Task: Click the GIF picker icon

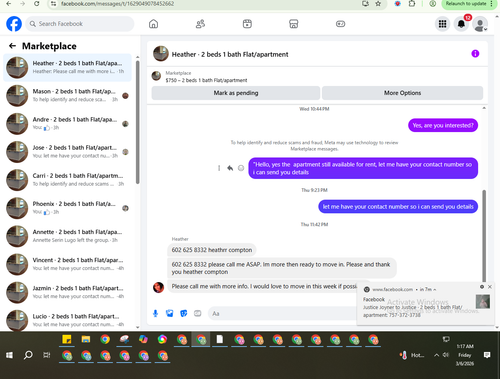Action: (x=198, y=313)
